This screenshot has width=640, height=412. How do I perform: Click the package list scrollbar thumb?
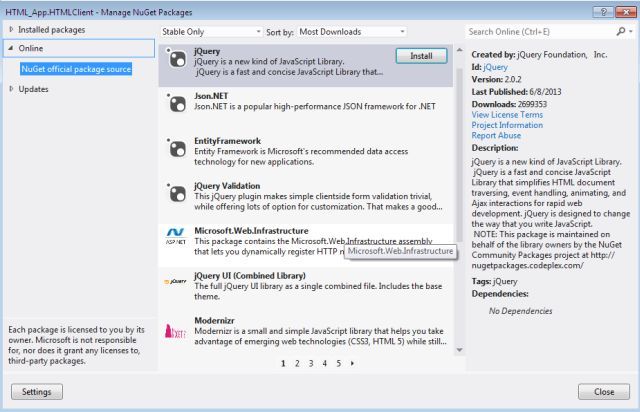pyautogui.click(x=460, y=155)
